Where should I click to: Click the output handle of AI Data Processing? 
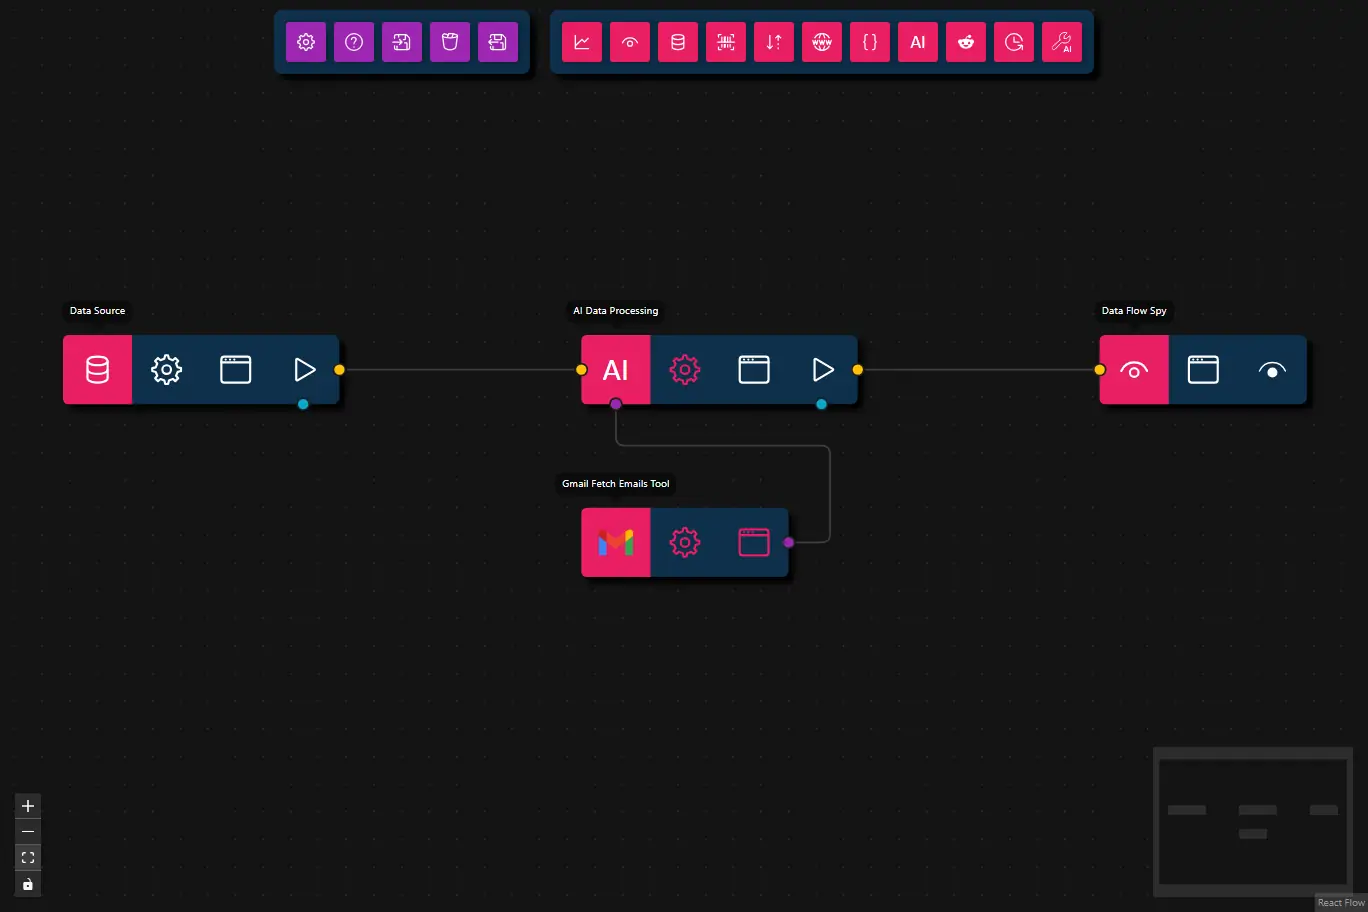pyautogui.click(x=857, y=369)
